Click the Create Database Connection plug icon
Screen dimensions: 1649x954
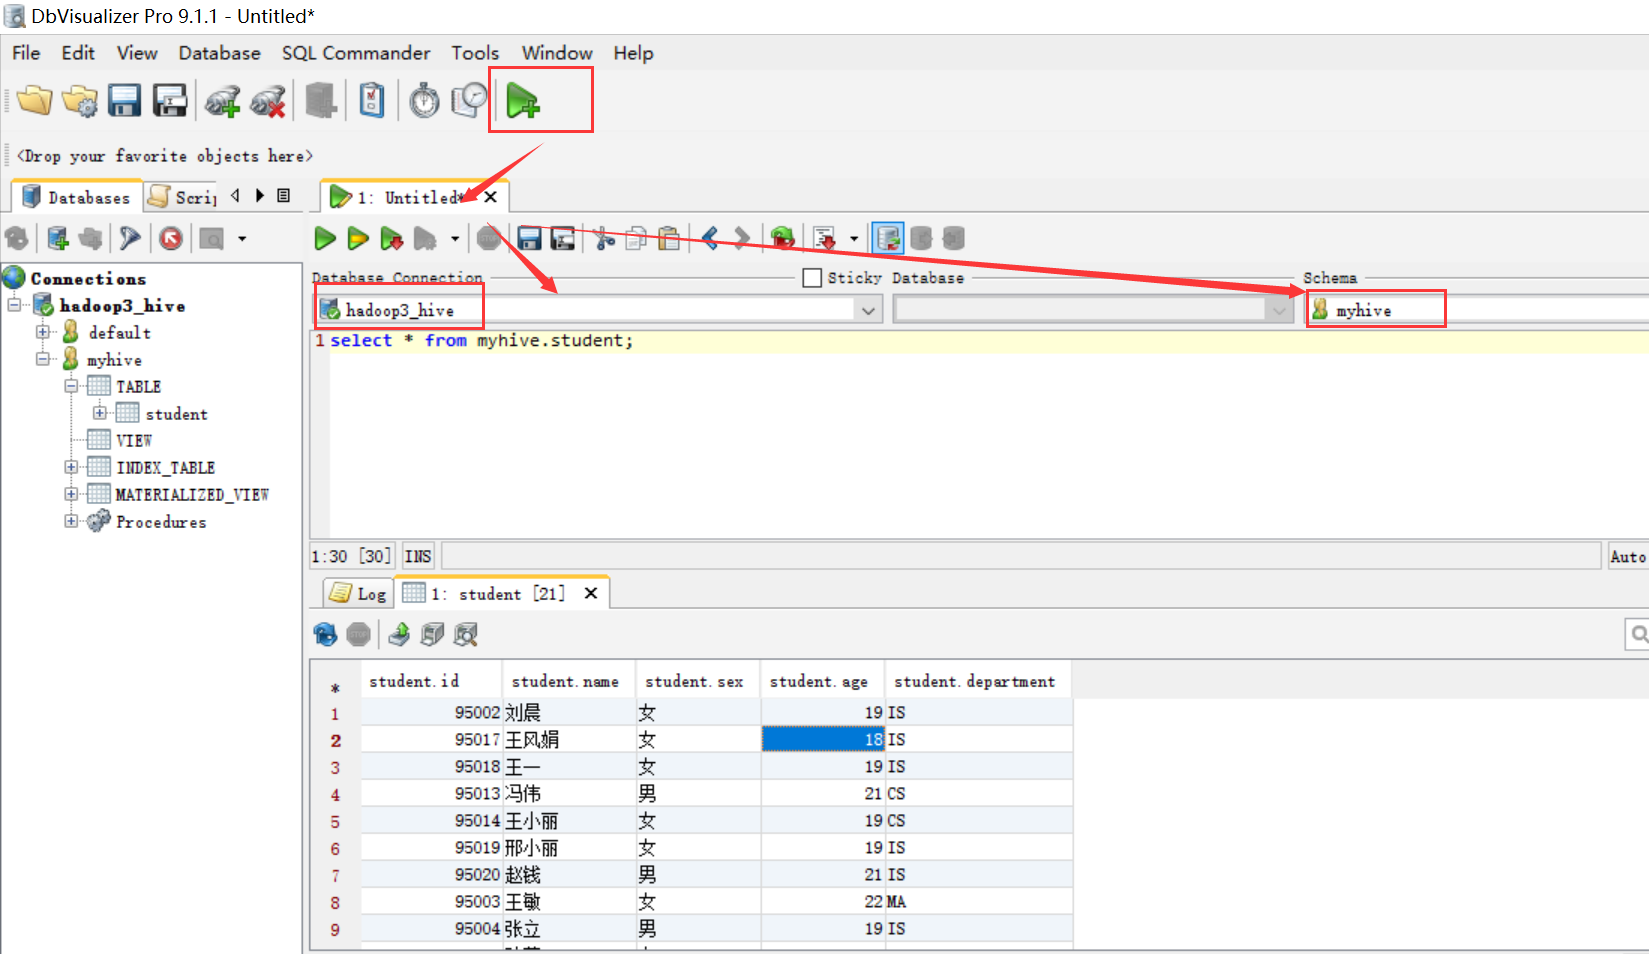(x=222, y=101)
